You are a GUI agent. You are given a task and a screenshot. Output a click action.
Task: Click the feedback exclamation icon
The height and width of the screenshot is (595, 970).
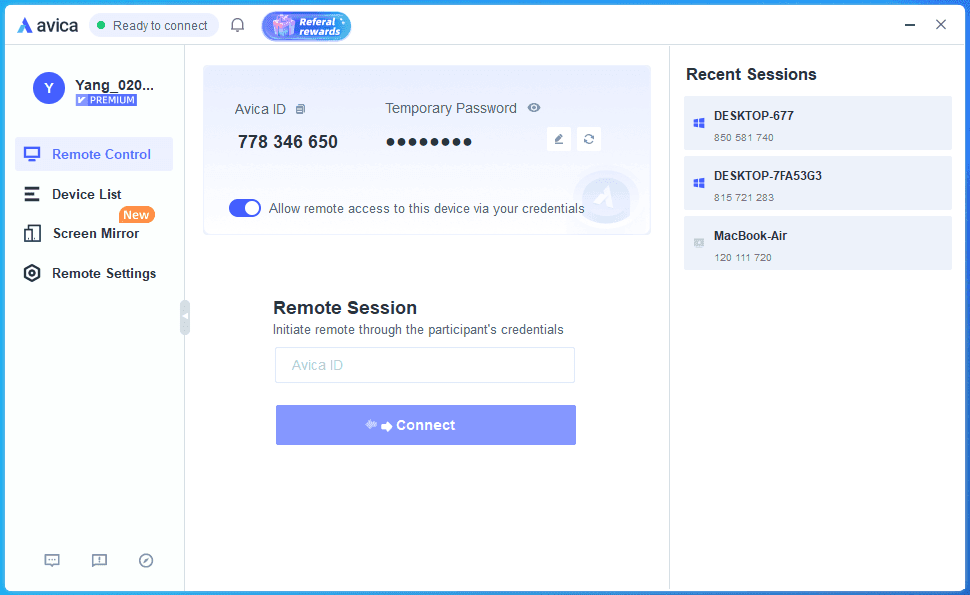click(x=99, y=561)
